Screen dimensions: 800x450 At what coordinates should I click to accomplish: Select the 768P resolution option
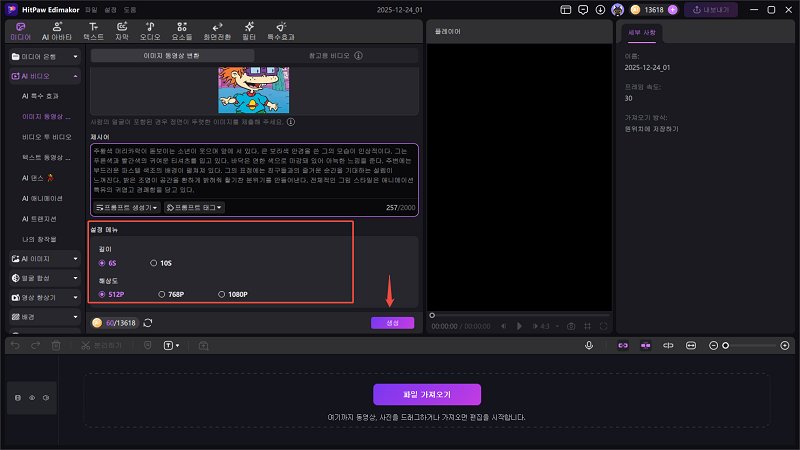[171, 294]
